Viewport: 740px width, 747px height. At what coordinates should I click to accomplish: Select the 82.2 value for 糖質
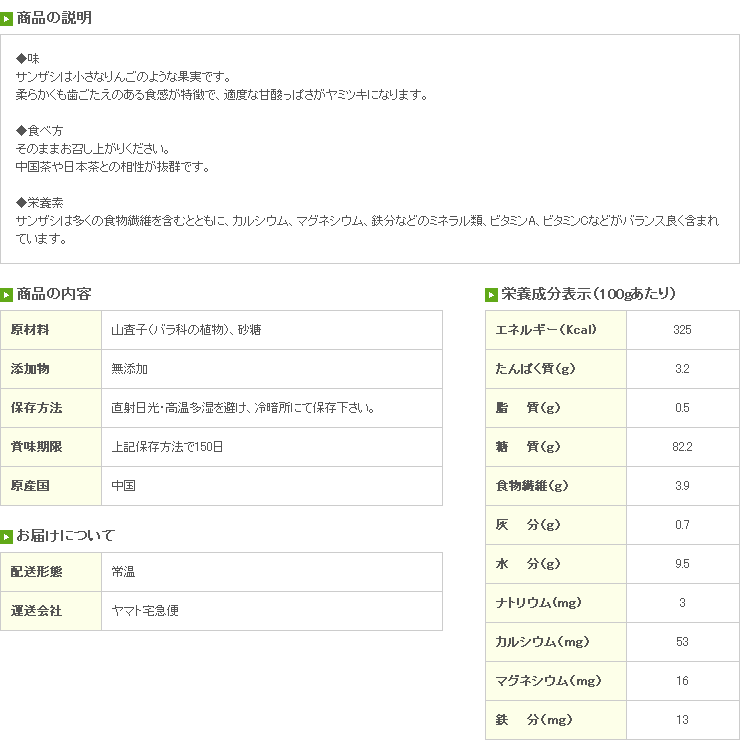[x=682, y=447]
